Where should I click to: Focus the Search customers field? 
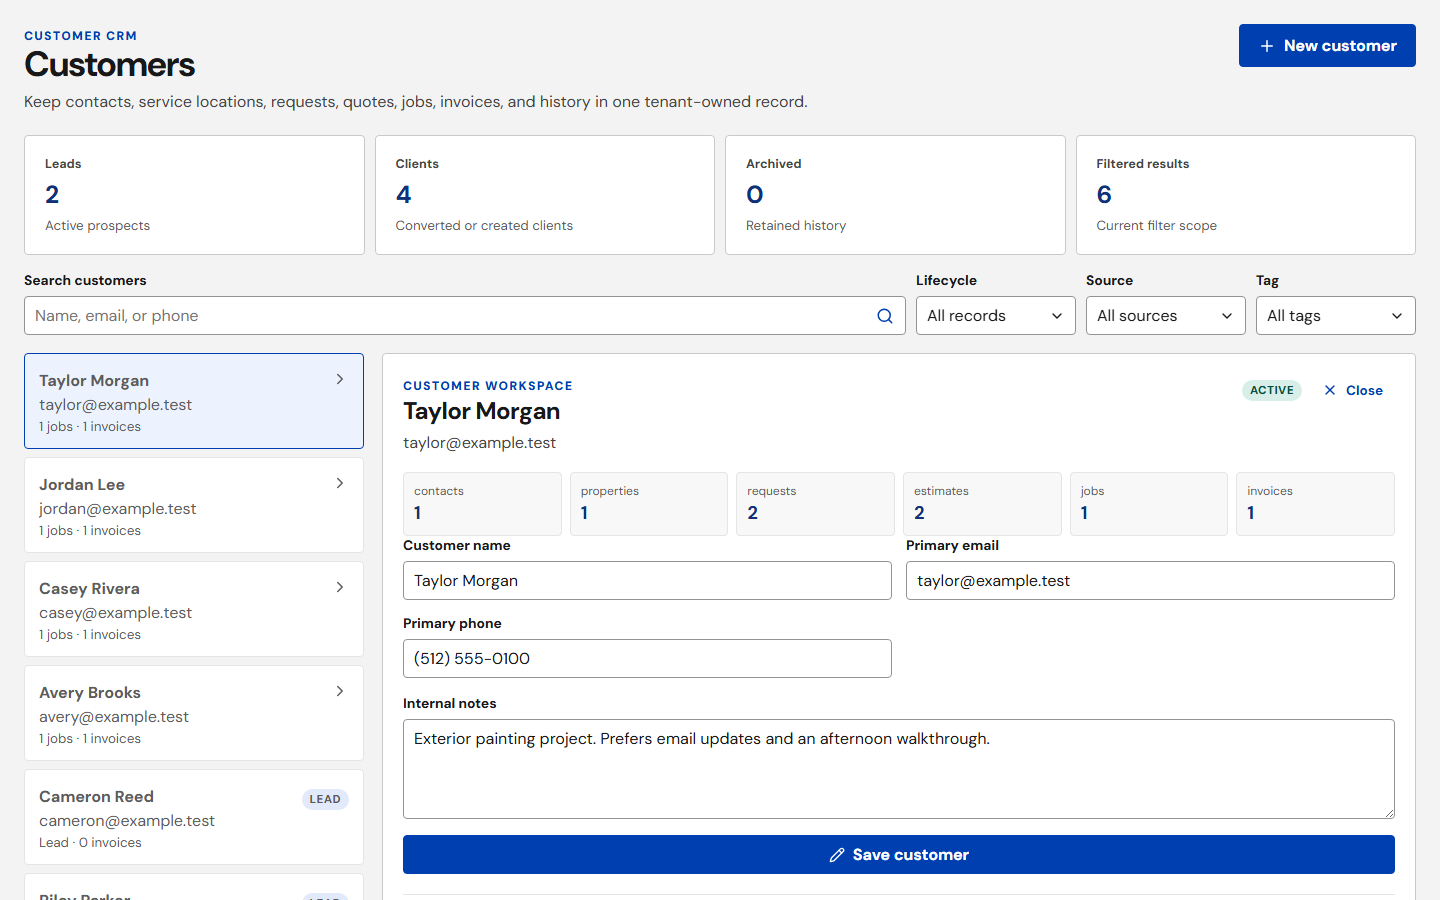[465, 316]
